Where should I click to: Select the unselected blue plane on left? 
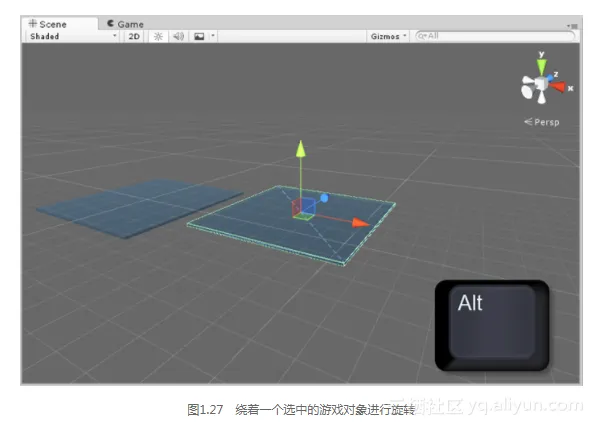tap(140, 208)
